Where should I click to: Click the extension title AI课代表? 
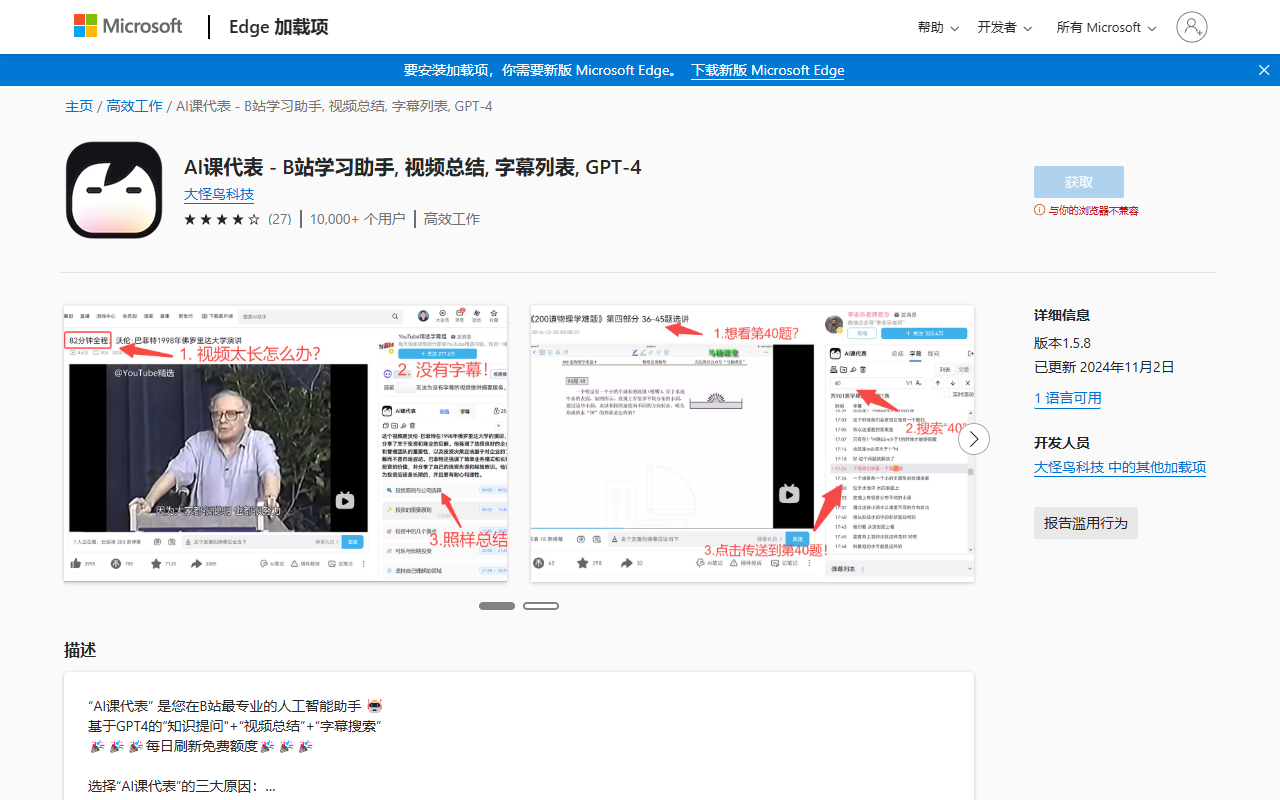(x=412, y=167)
